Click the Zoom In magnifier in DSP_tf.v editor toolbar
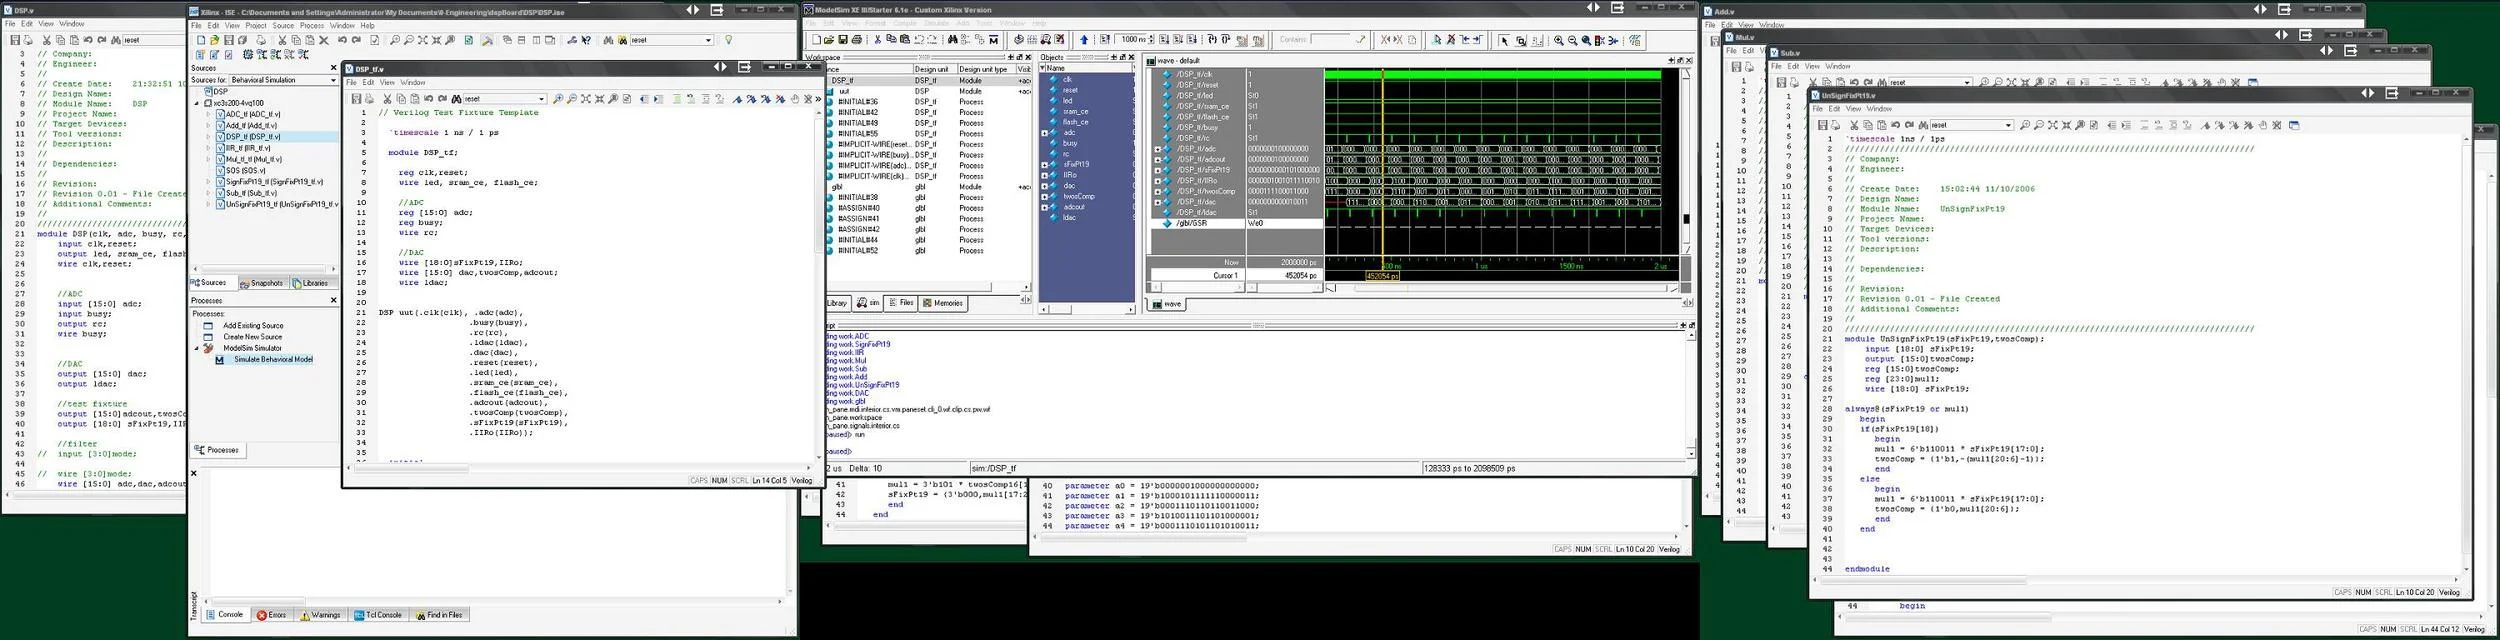Screen dimensions: 2500x640 click(558, 99)
